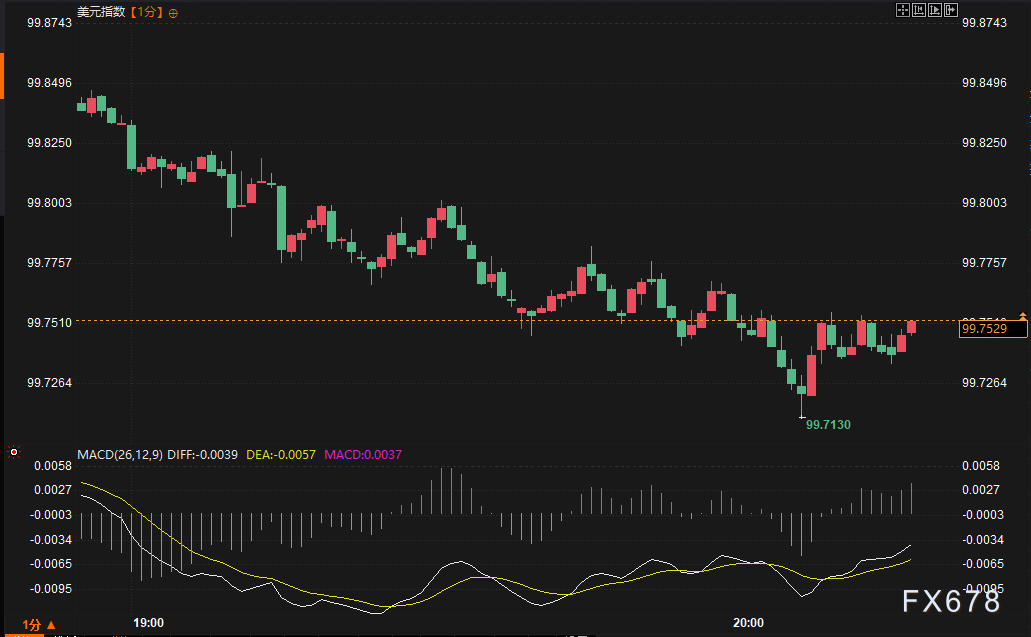The height and width of the screenshot is (637, 1031).
Task: Select the crosshair cursor tool icon
Action: click(903, 10)
